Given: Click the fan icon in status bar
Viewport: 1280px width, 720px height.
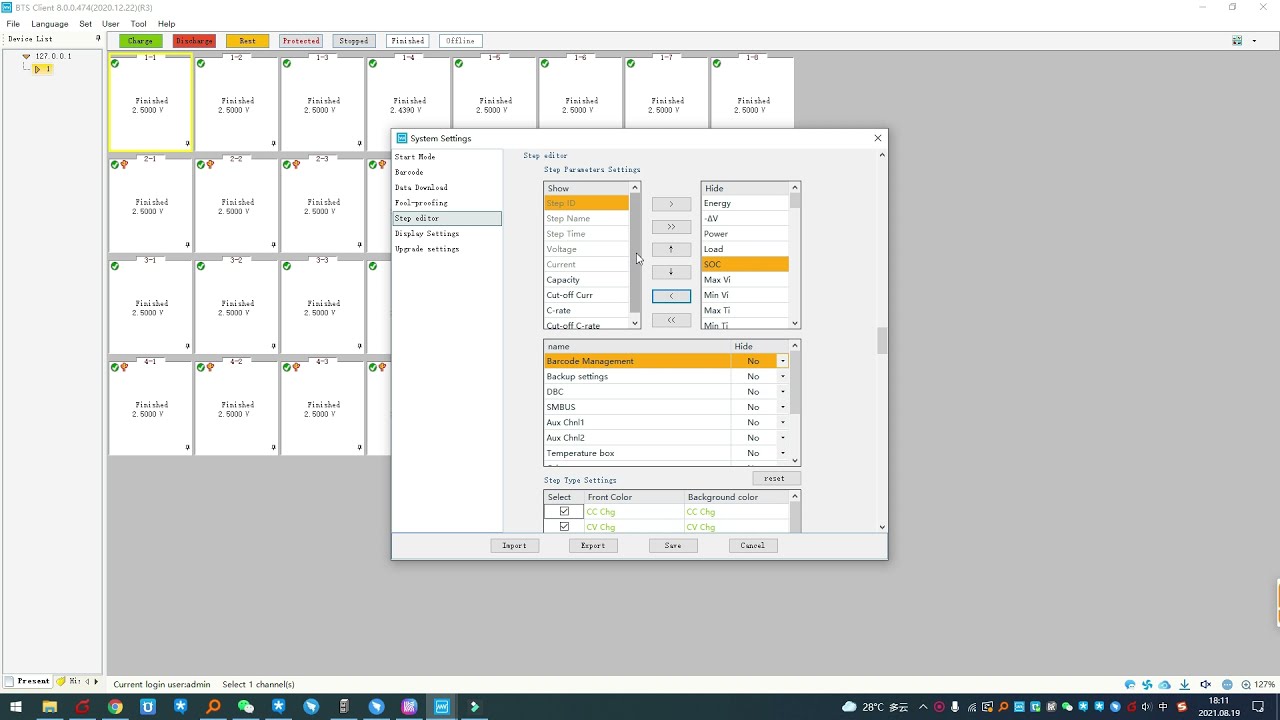Looking at the screenshot, I should coord(1147,685).
